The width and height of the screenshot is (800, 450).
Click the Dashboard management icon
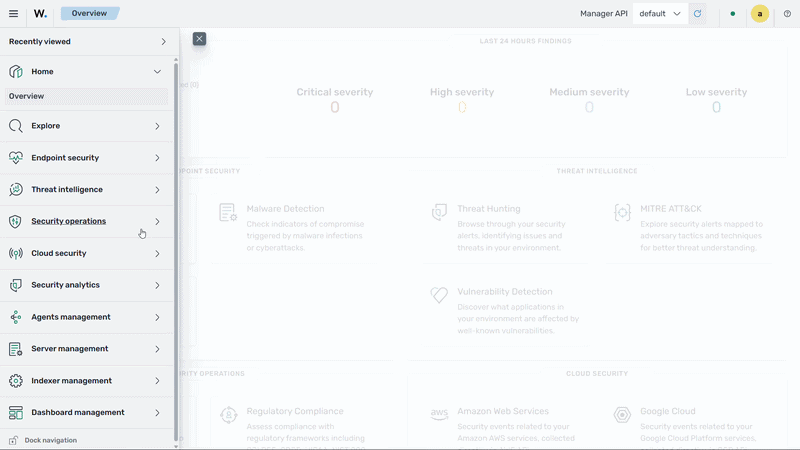(x=16, y=412)
